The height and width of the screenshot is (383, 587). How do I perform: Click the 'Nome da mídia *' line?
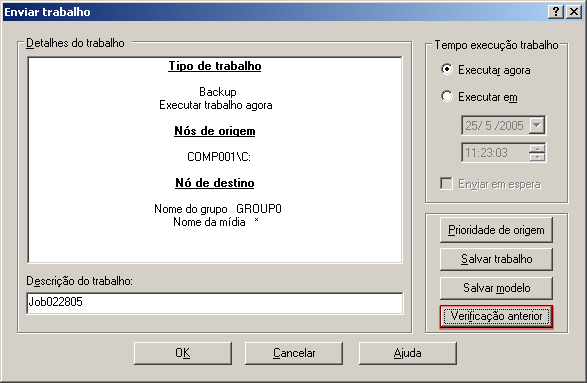[216, 222]
